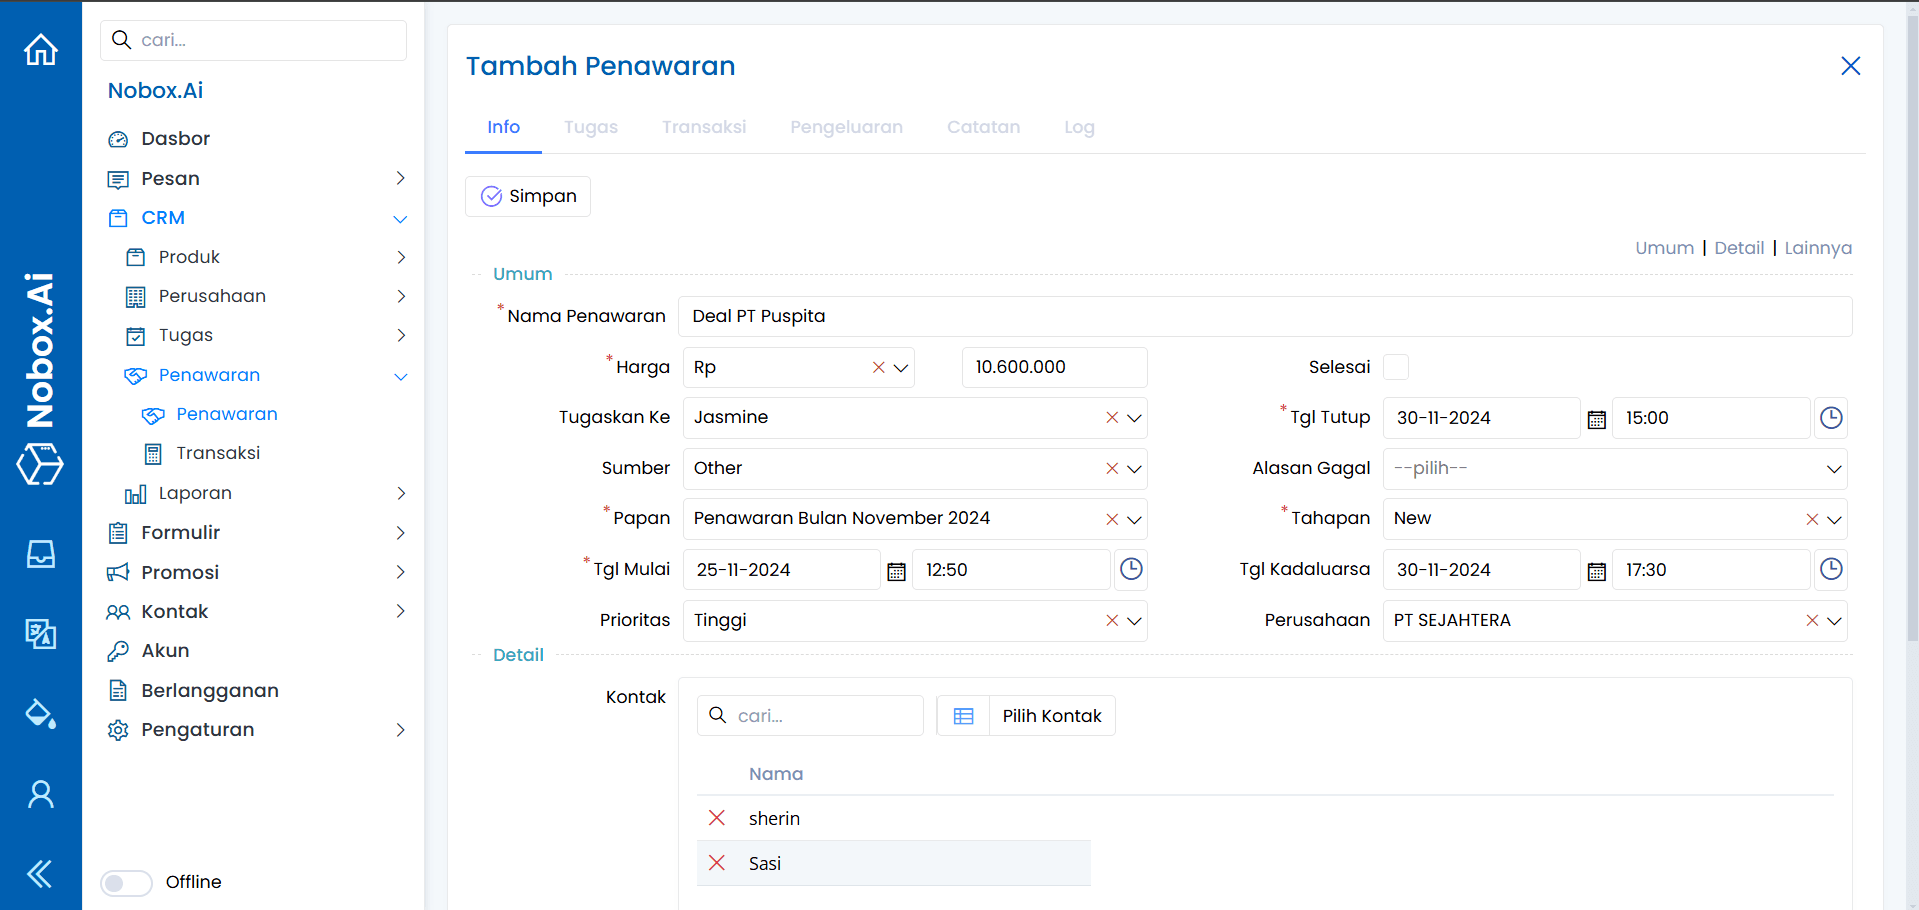The width and height of the screenshot is (1919, 910).
Task: Click the translation icon in the blue sidebar
Action: [40, 634]
